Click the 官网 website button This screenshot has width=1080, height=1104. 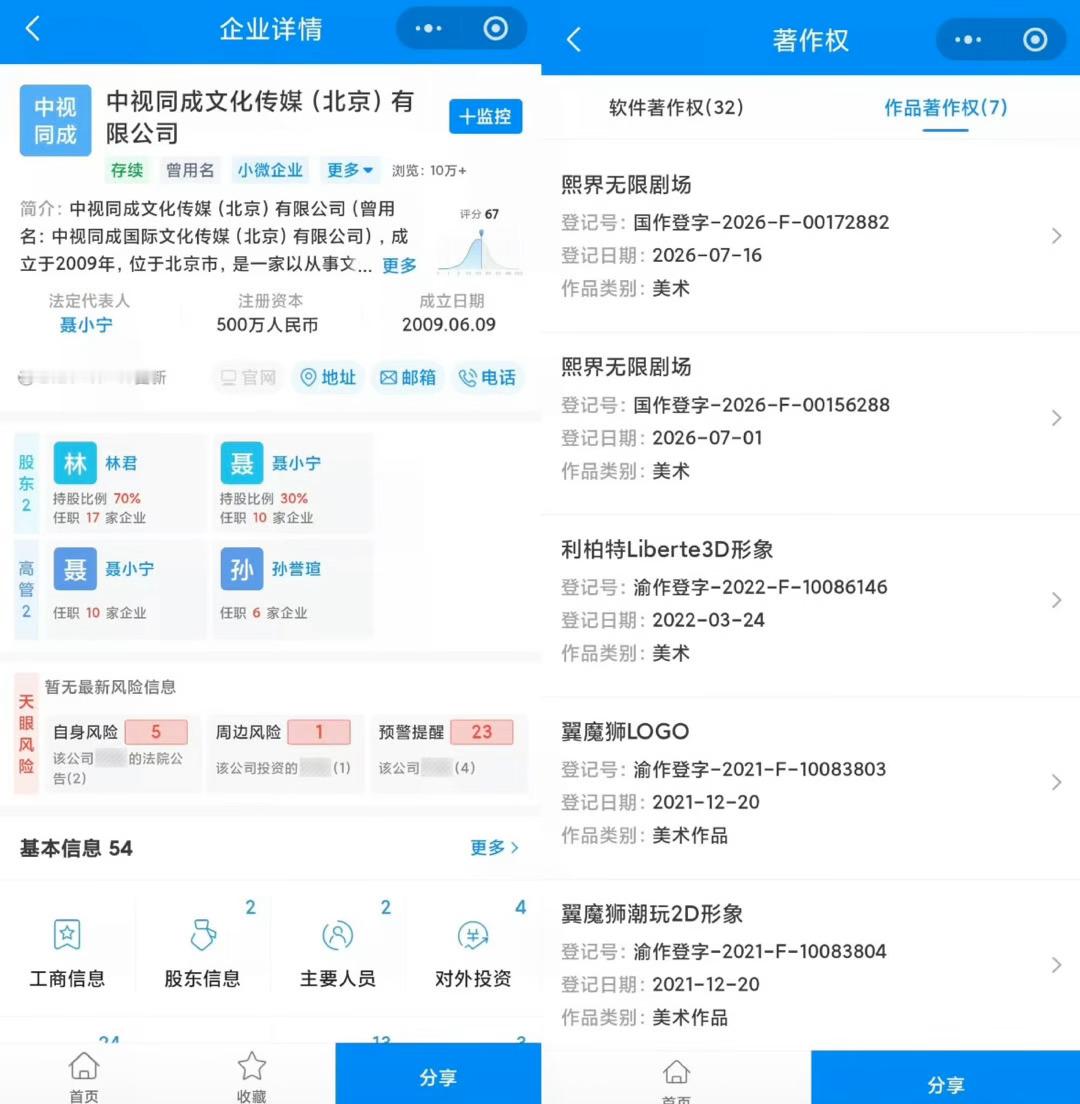coord(249,378)
